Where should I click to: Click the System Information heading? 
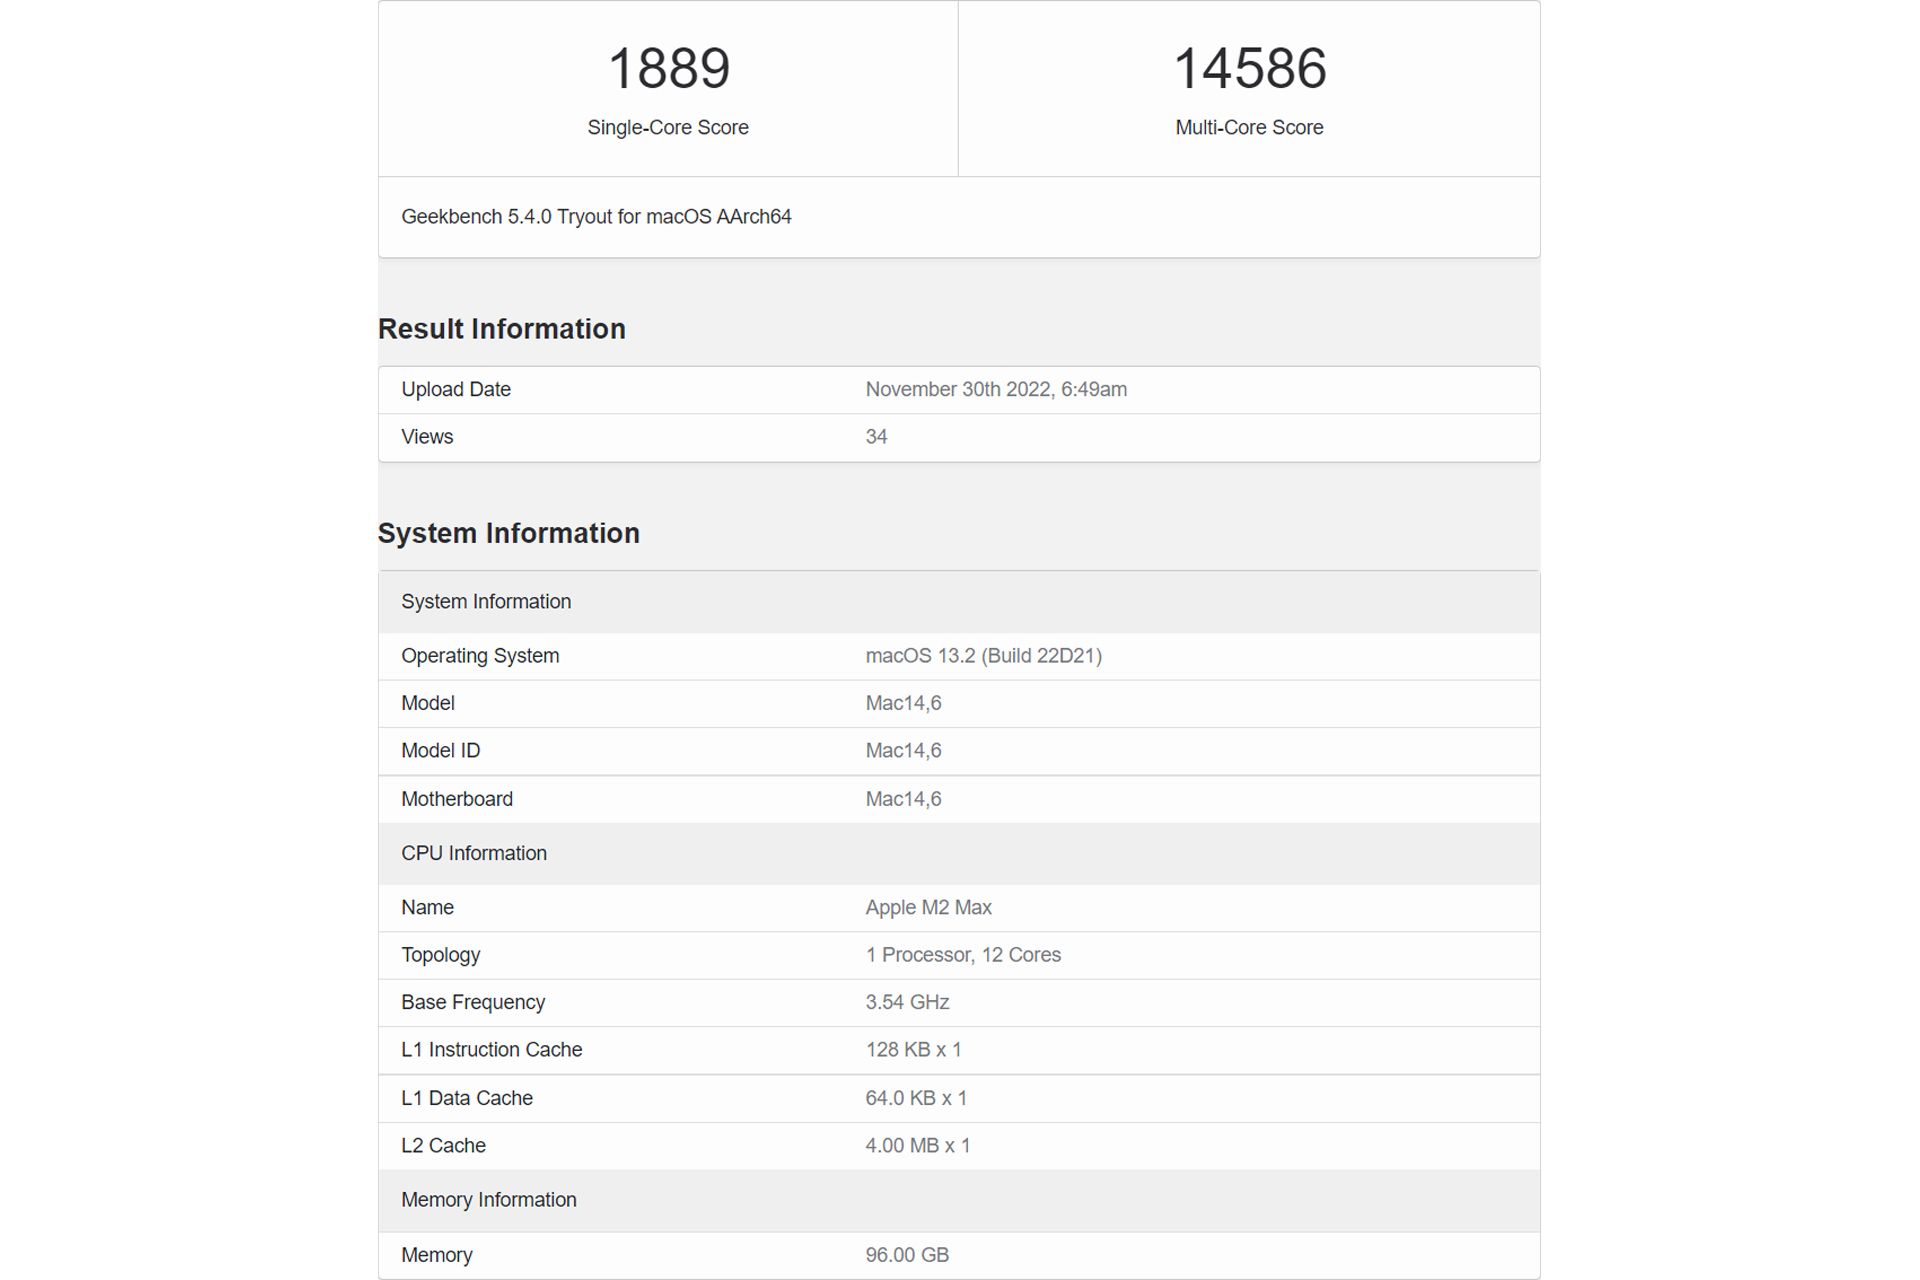[508, 533]
